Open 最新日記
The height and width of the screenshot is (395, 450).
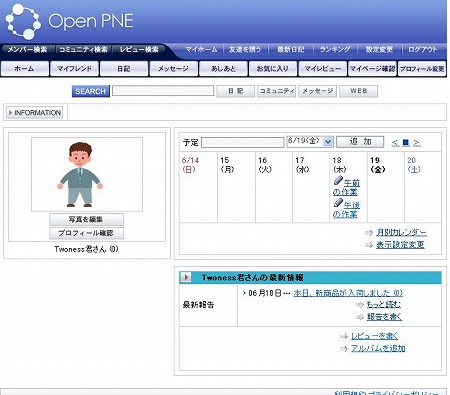point(290,49)
